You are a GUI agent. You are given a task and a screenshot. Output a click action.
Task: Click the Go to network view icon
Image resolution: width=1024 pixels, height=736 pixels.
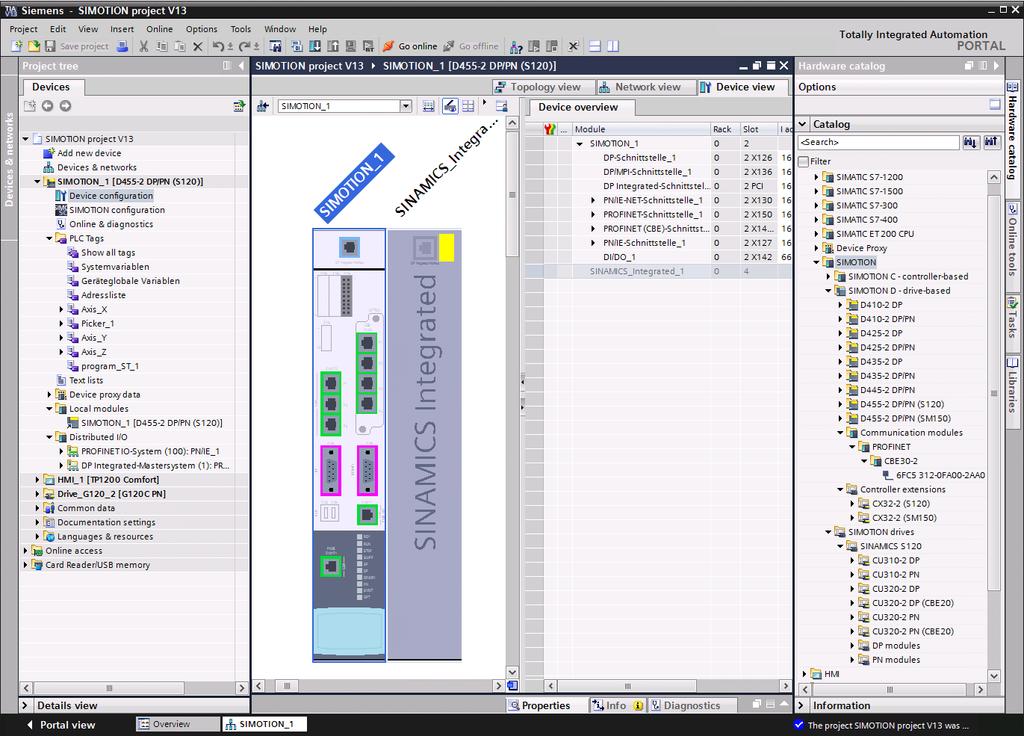pos(263,106)
